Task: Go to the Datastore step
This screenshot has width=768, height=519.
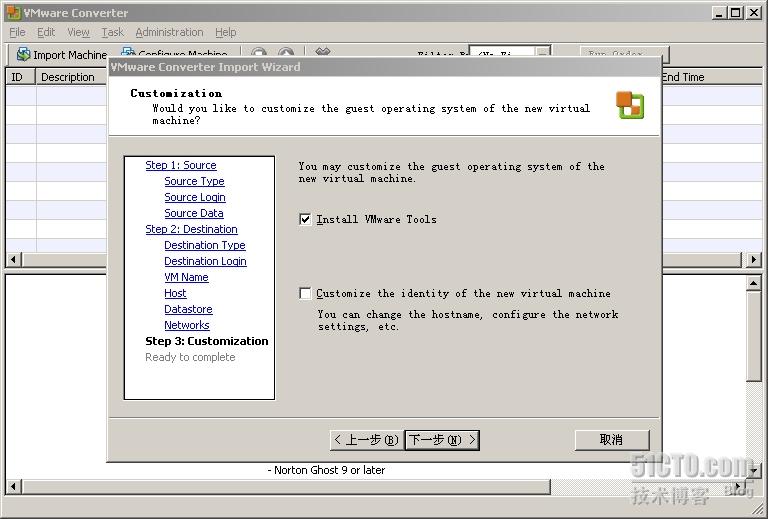Action: pos(189,309)
